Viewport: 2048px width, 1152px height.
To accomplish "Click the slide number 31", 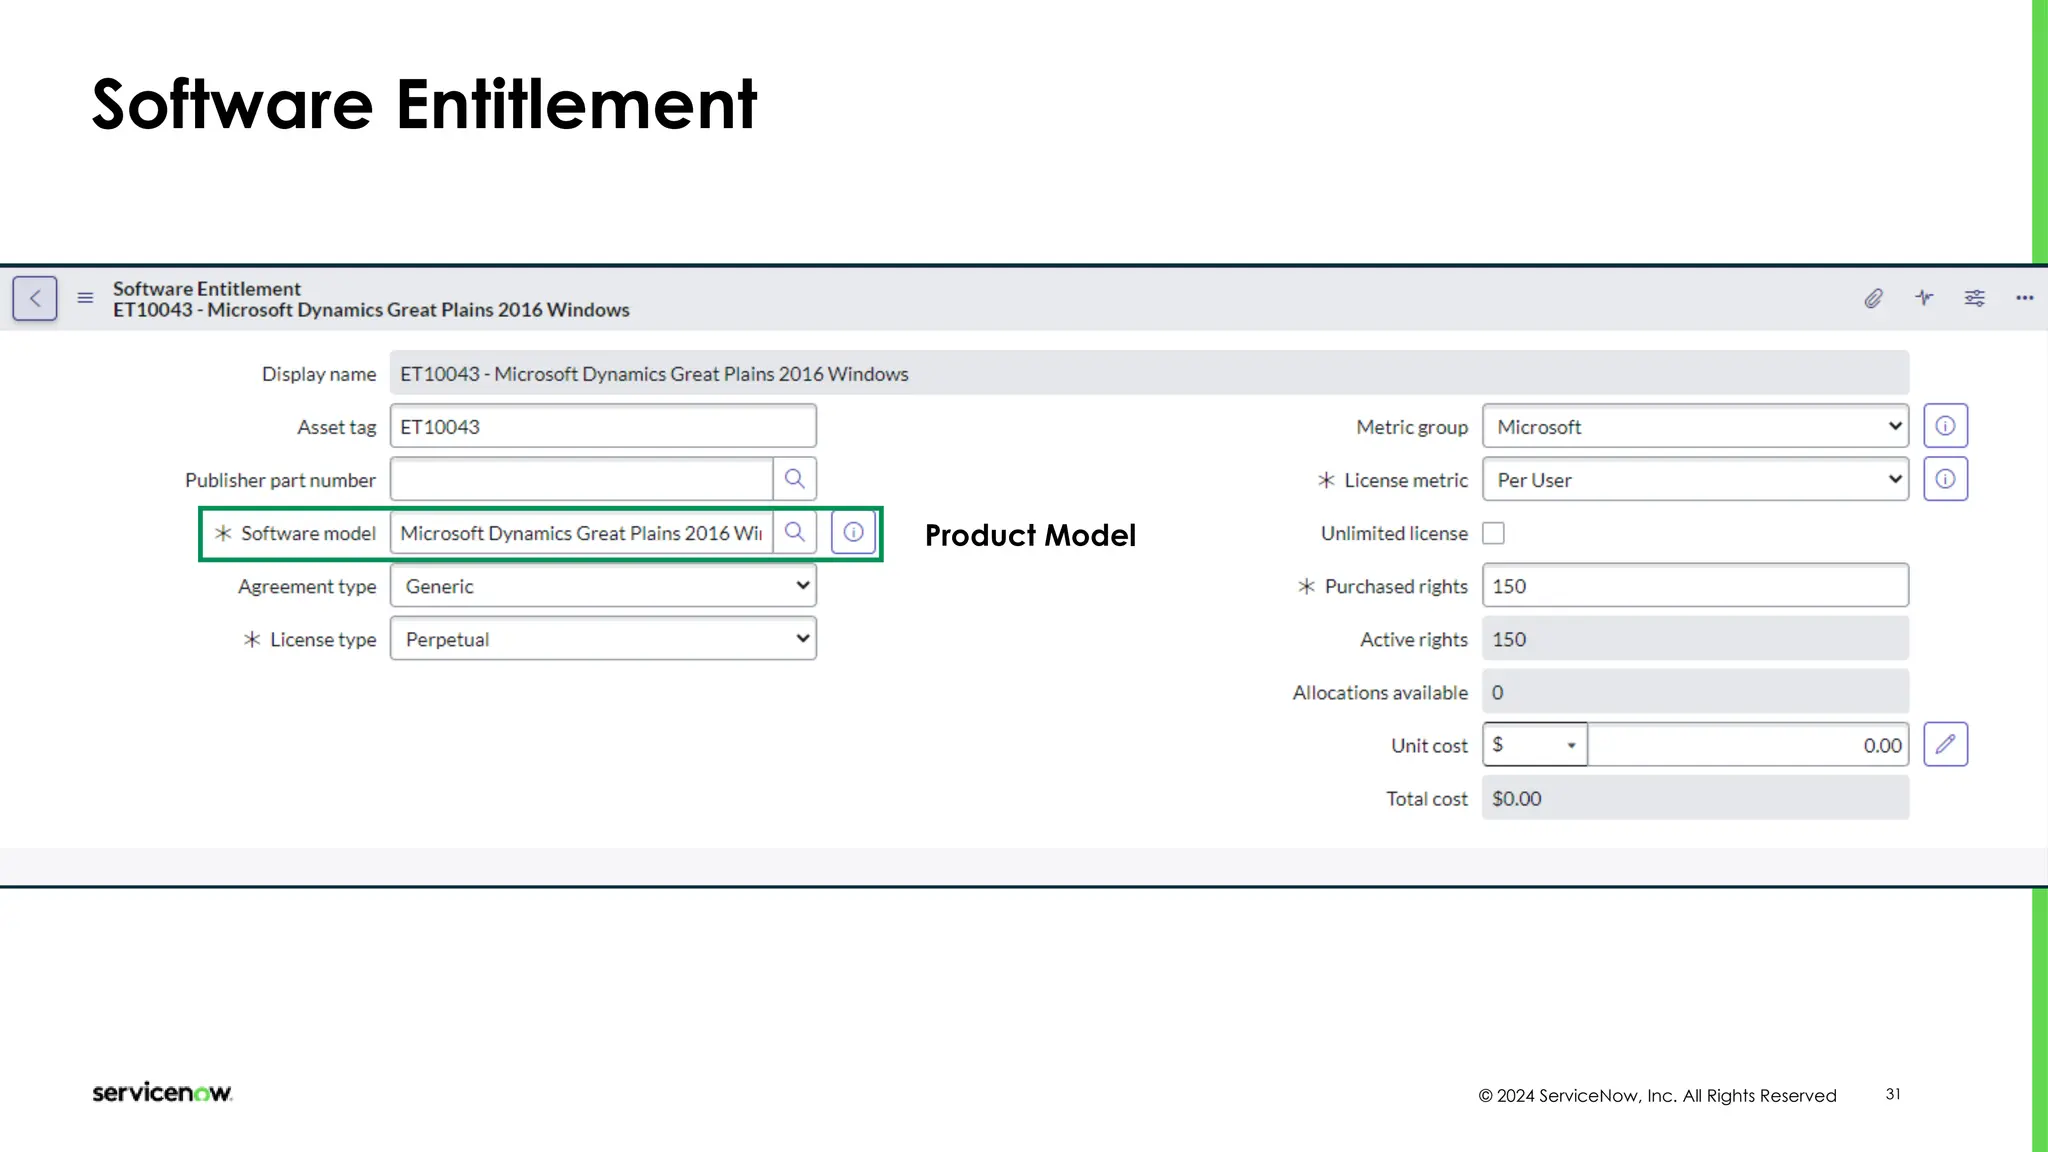I will [1893, 1094].
